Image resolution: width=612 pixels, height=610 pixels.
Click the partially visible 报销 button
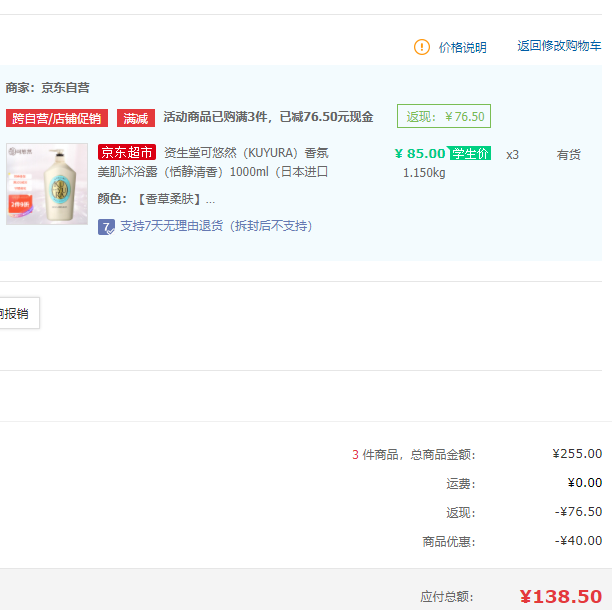(20, 313)
